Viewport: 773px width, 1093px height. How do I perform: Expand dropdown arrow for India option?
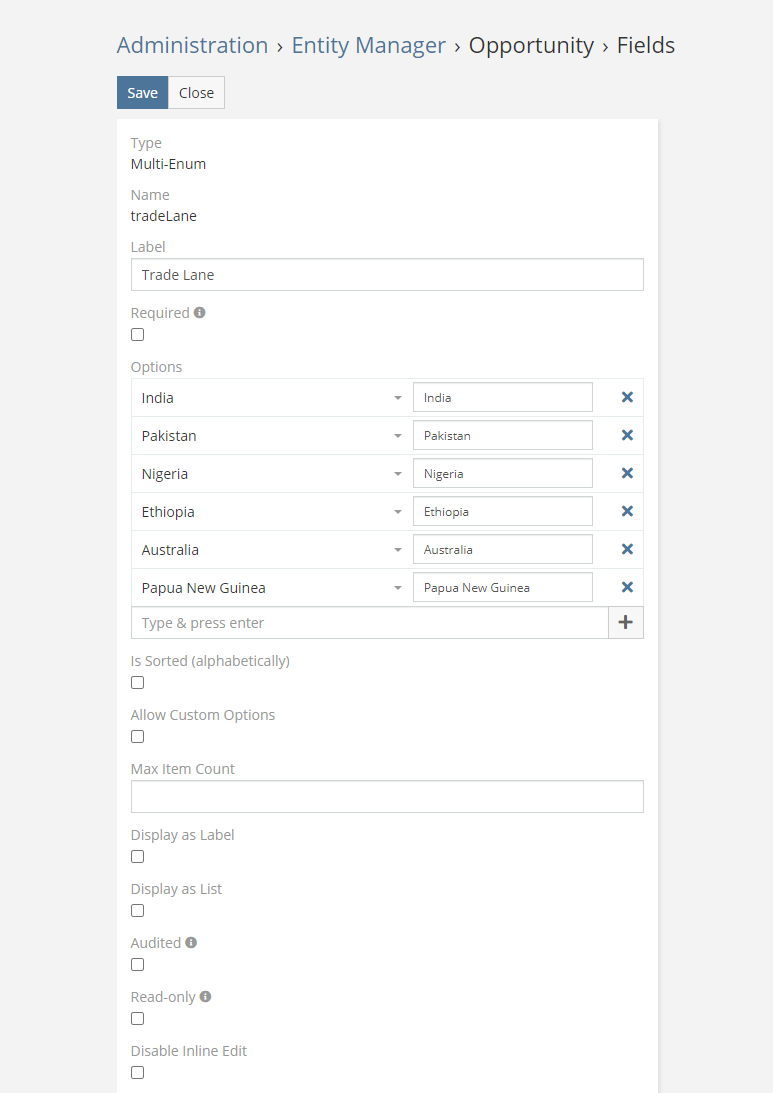397,398
